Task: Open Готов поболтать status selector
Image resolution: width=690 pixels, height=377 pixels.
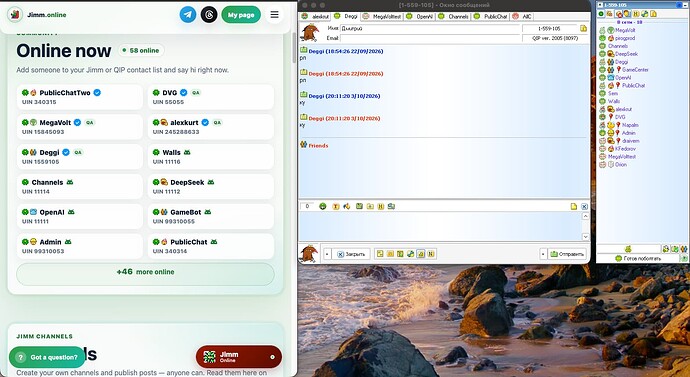Action: (x=638, y=259)
